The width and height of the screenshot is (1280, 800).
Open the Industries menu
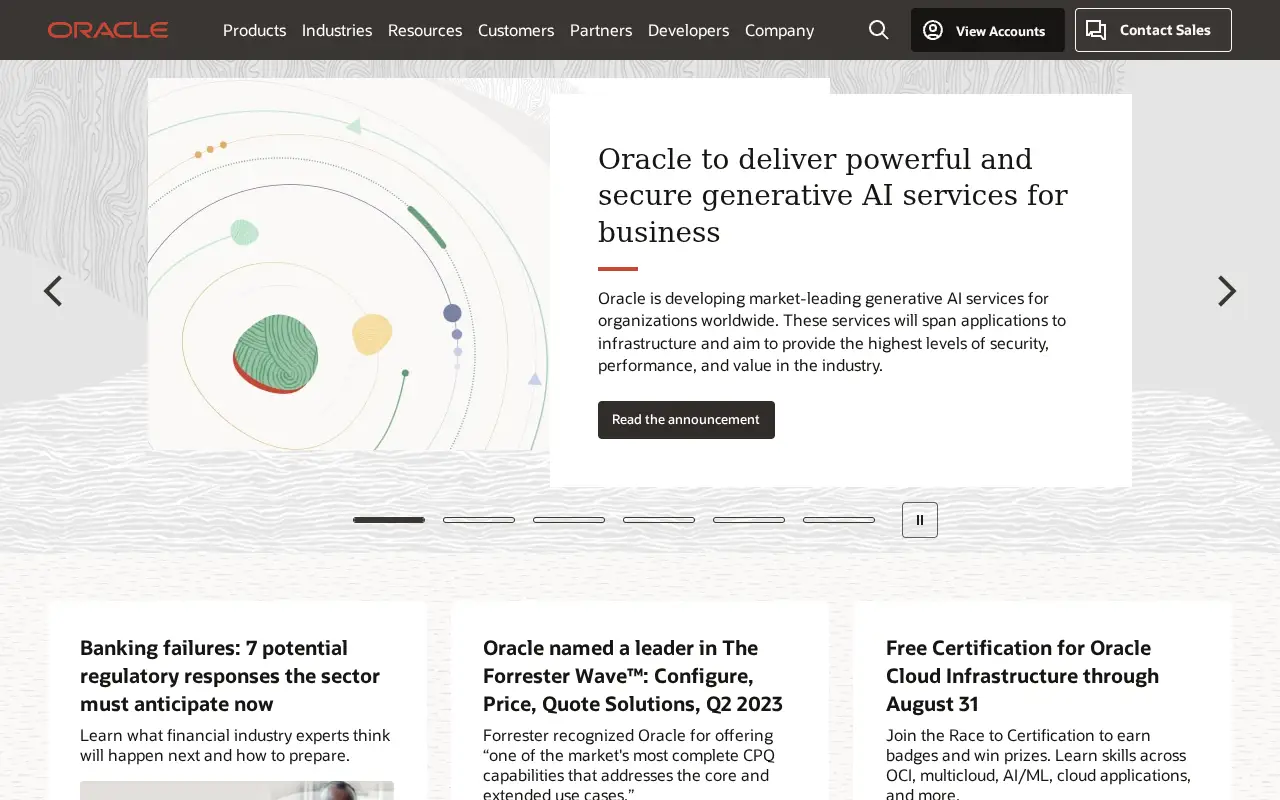[337, 30]
